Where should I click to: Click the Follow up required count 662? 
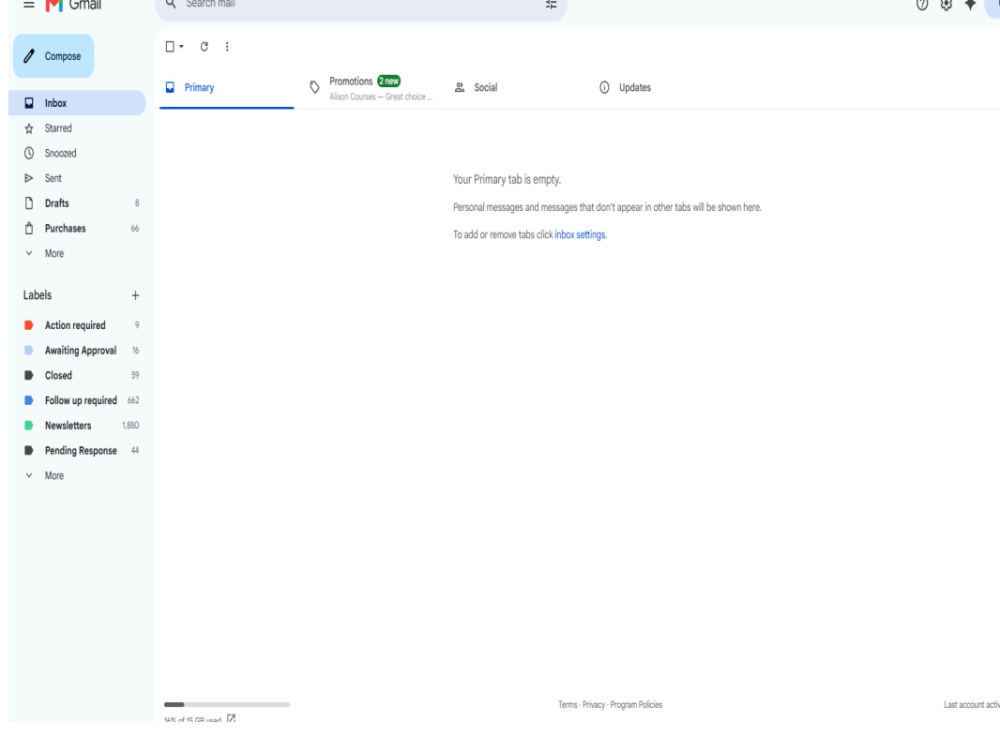coord(133,401)
